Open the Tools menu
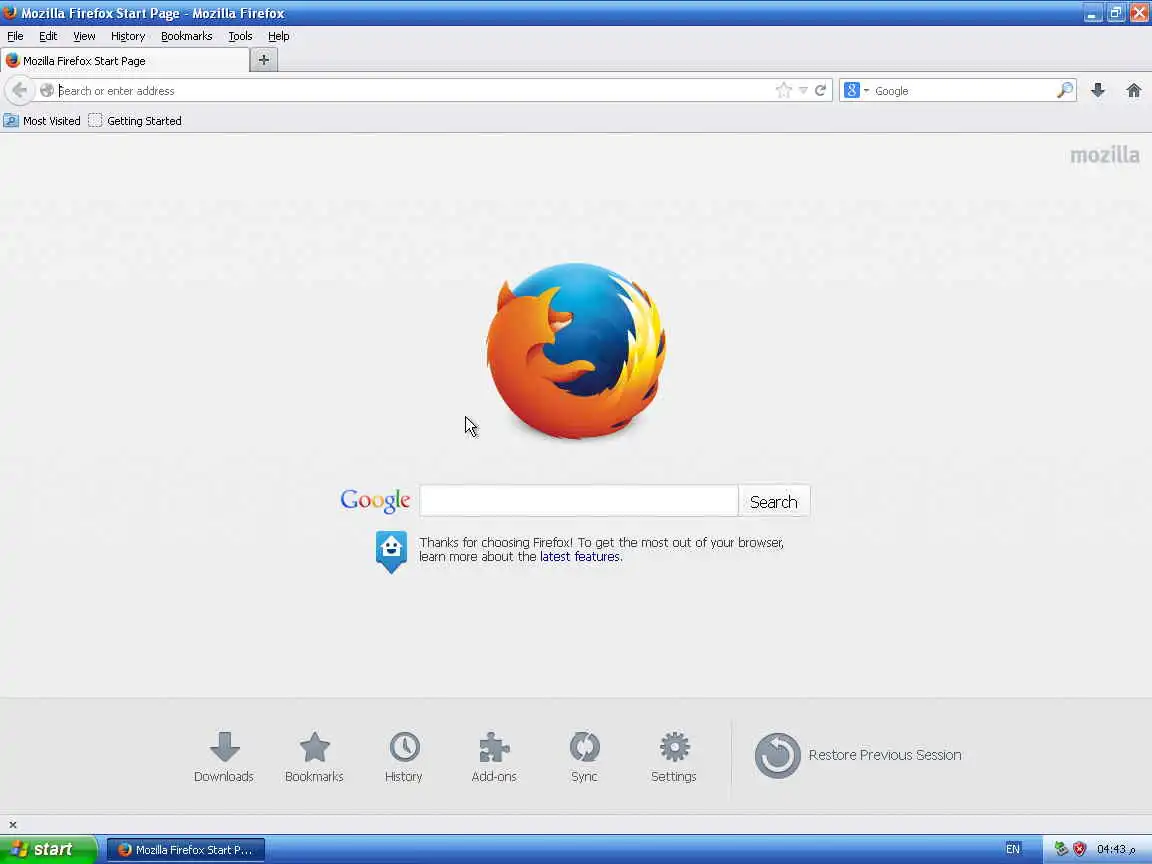The height and width of the screenshot is (864, 1152). pyautogui.click(x=240, y=36)
